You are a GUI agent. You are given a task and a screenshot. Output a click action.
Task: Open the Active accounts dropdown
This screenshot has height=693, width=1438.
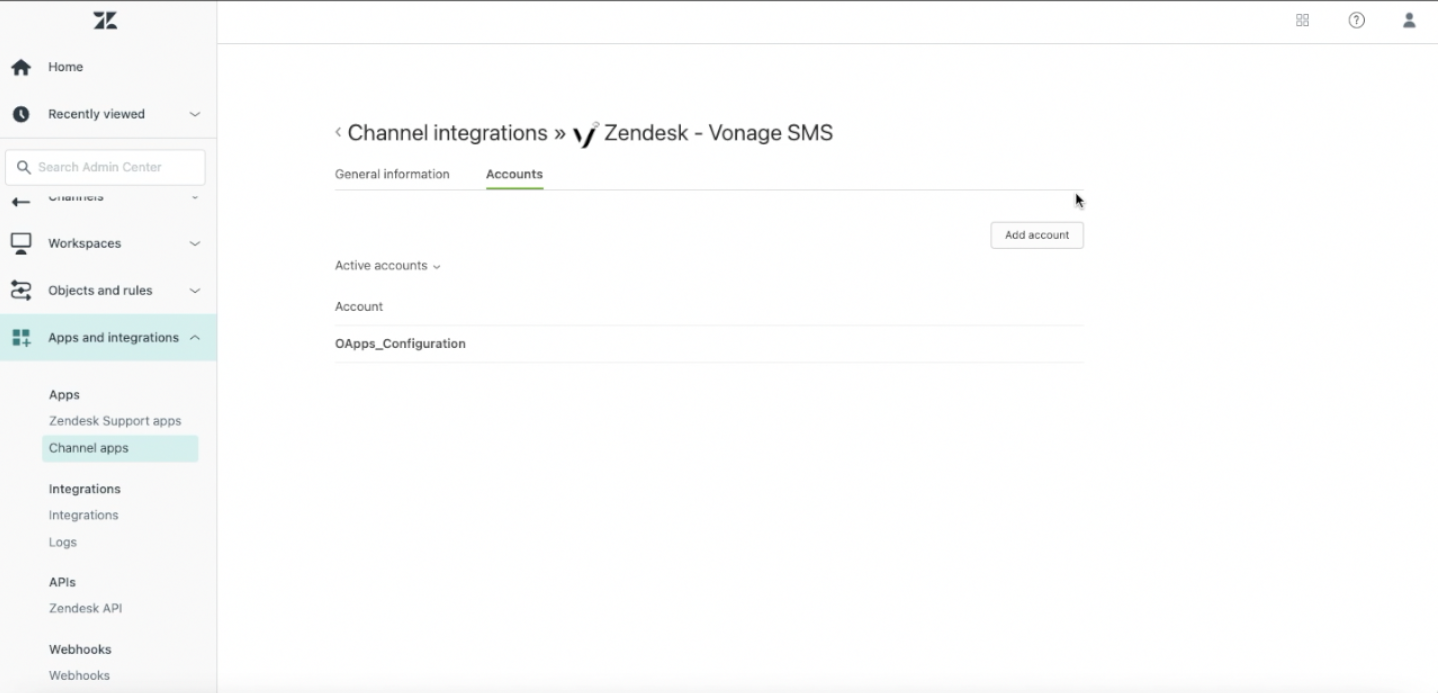(387, 266)
